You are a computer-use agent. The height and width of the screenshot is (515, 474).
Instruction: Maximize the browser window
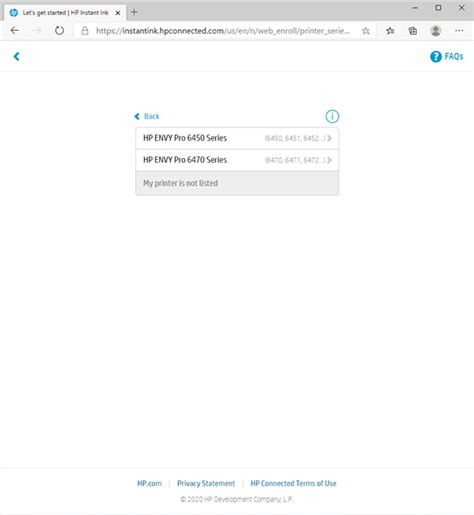438,8
